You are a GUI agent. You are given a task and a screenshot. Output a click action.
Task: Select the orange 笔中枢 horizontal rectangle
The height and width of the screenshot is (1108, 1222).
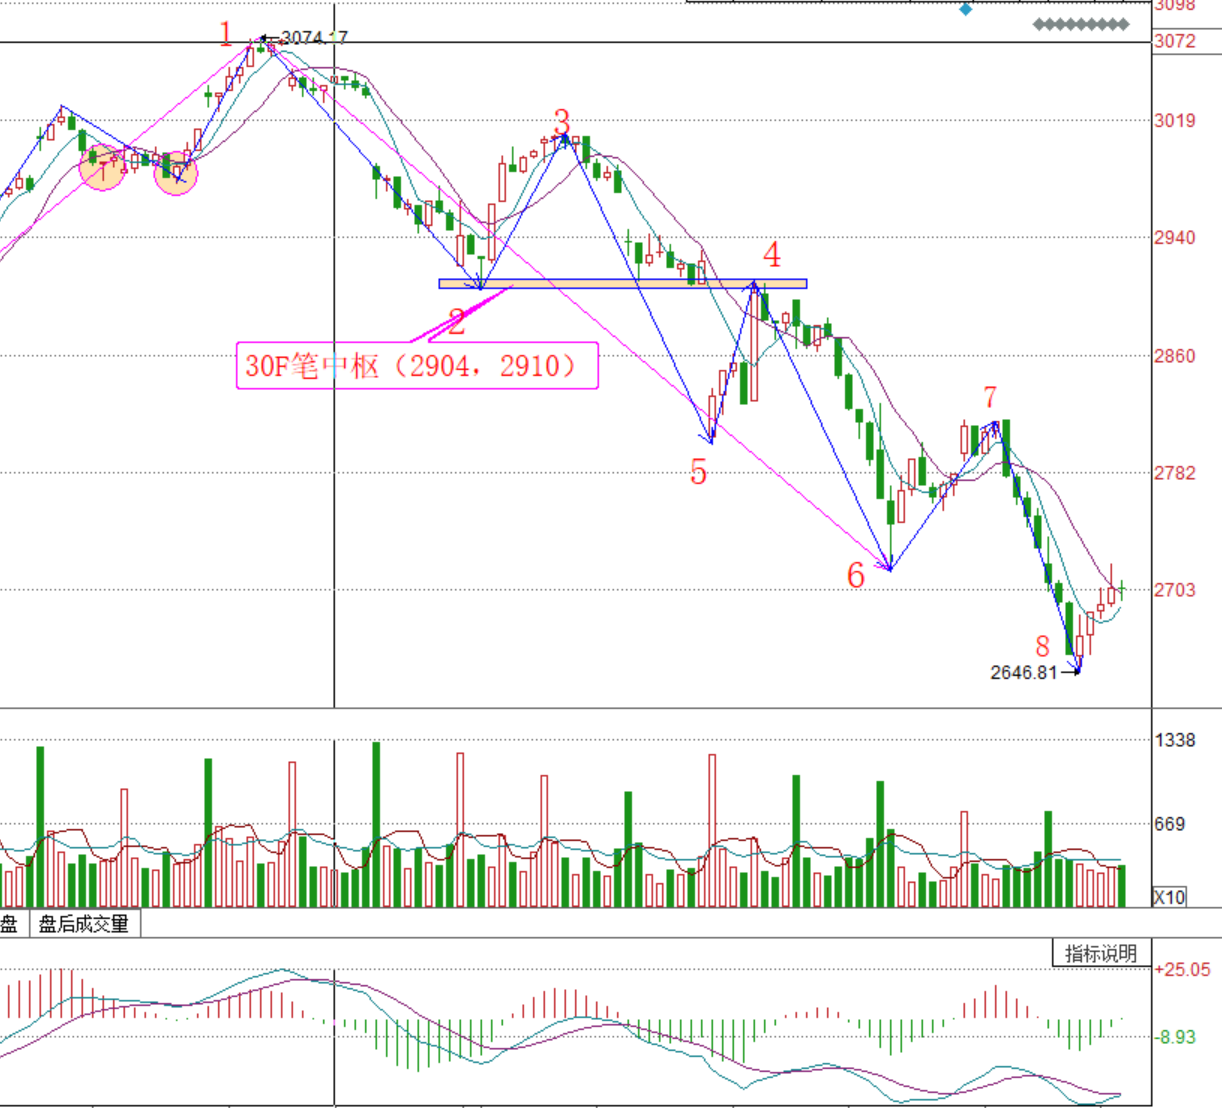622,284
